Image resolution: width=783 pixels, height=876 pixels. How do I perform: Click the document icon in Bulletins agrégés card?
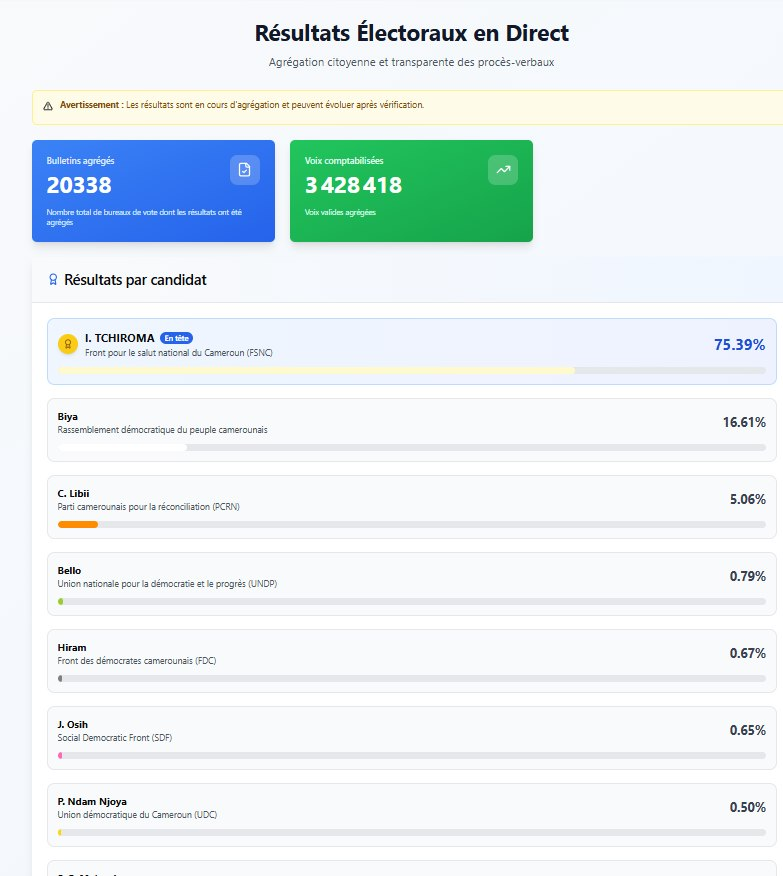[245, 170]
